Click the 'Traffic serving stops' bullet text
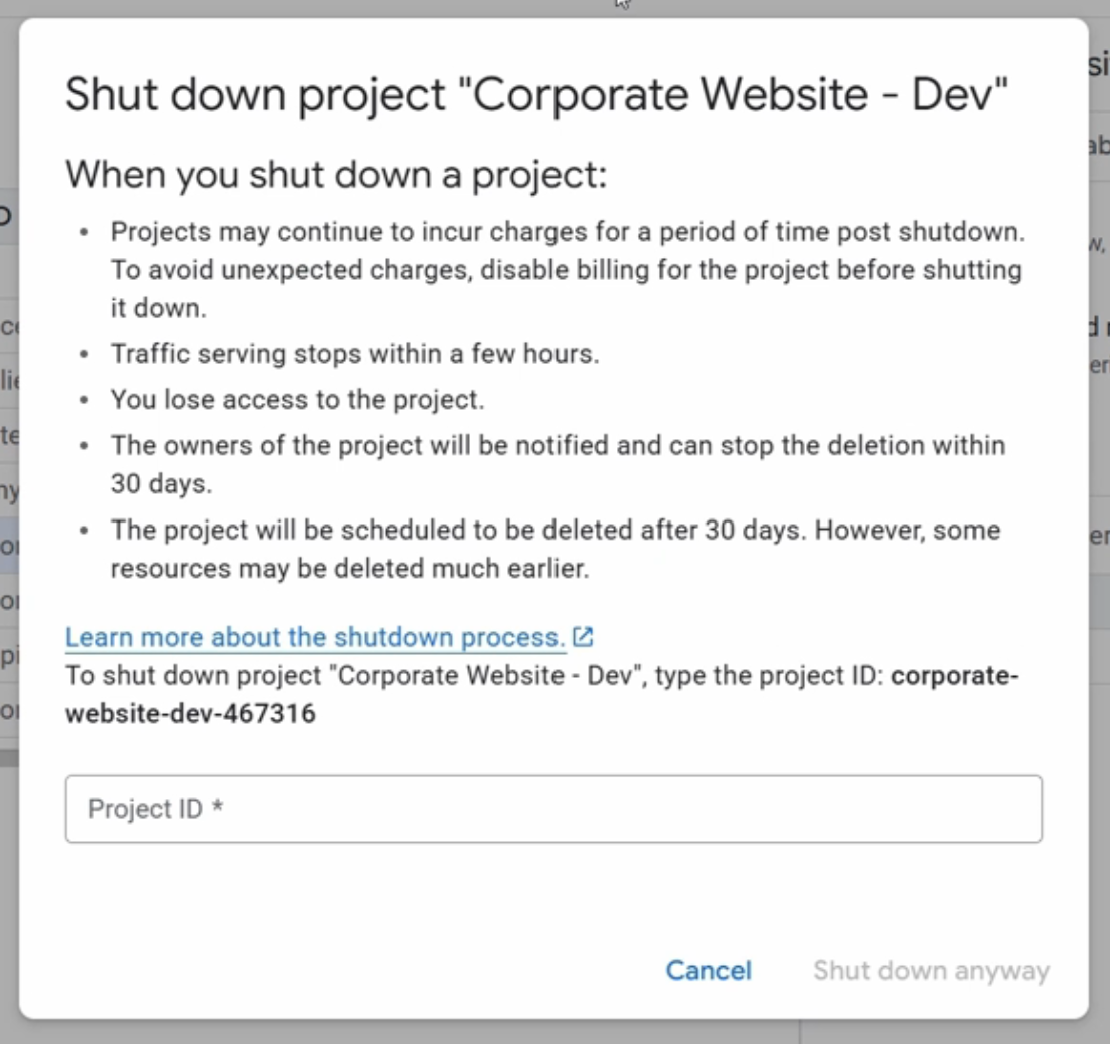Image resolution: width=1110 pixels, height=1044 pixels. pyautogui.click(x=355, y=353)
